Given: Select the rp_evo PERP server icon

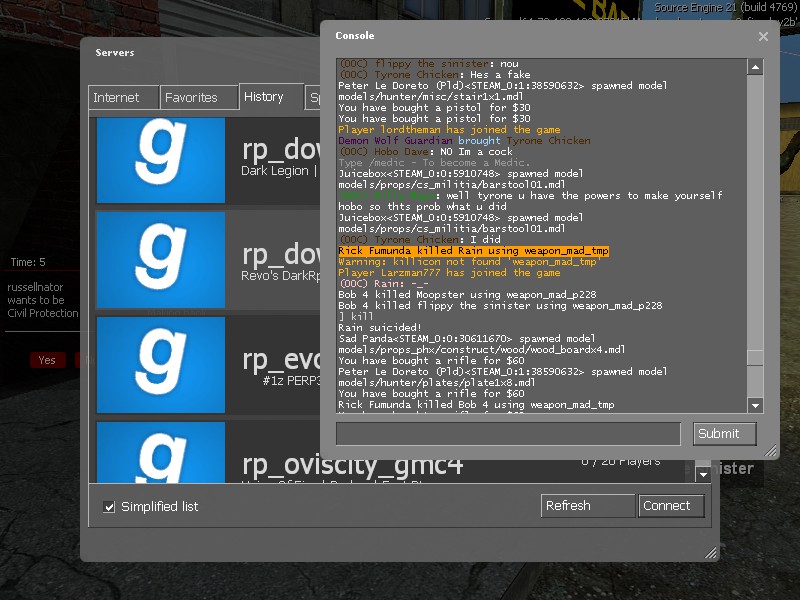Looking at the screenshot, I should tap(161, 365).
